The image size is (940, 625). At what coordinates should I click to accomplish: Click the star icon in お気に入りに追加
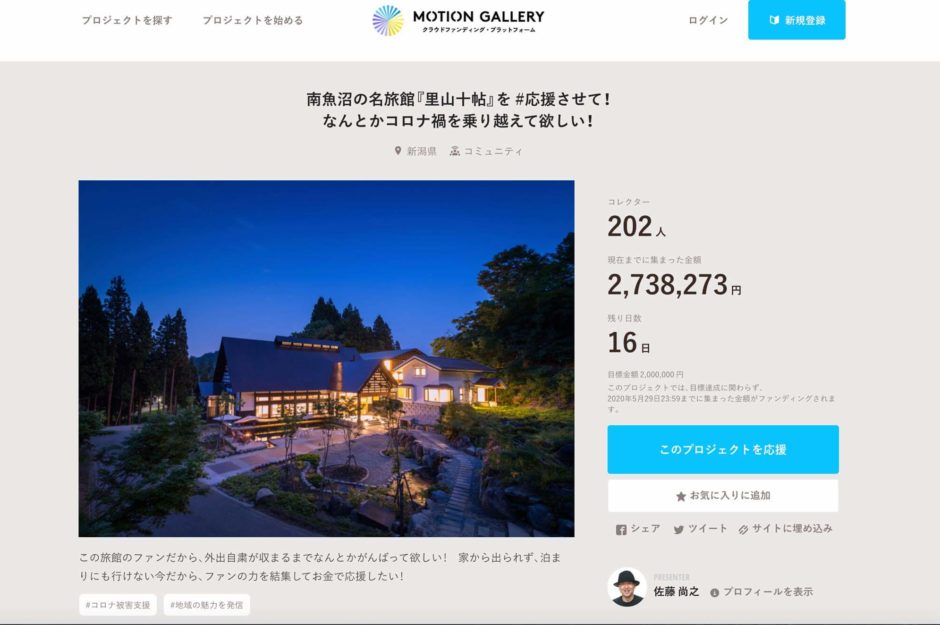[x=680, y=496]
